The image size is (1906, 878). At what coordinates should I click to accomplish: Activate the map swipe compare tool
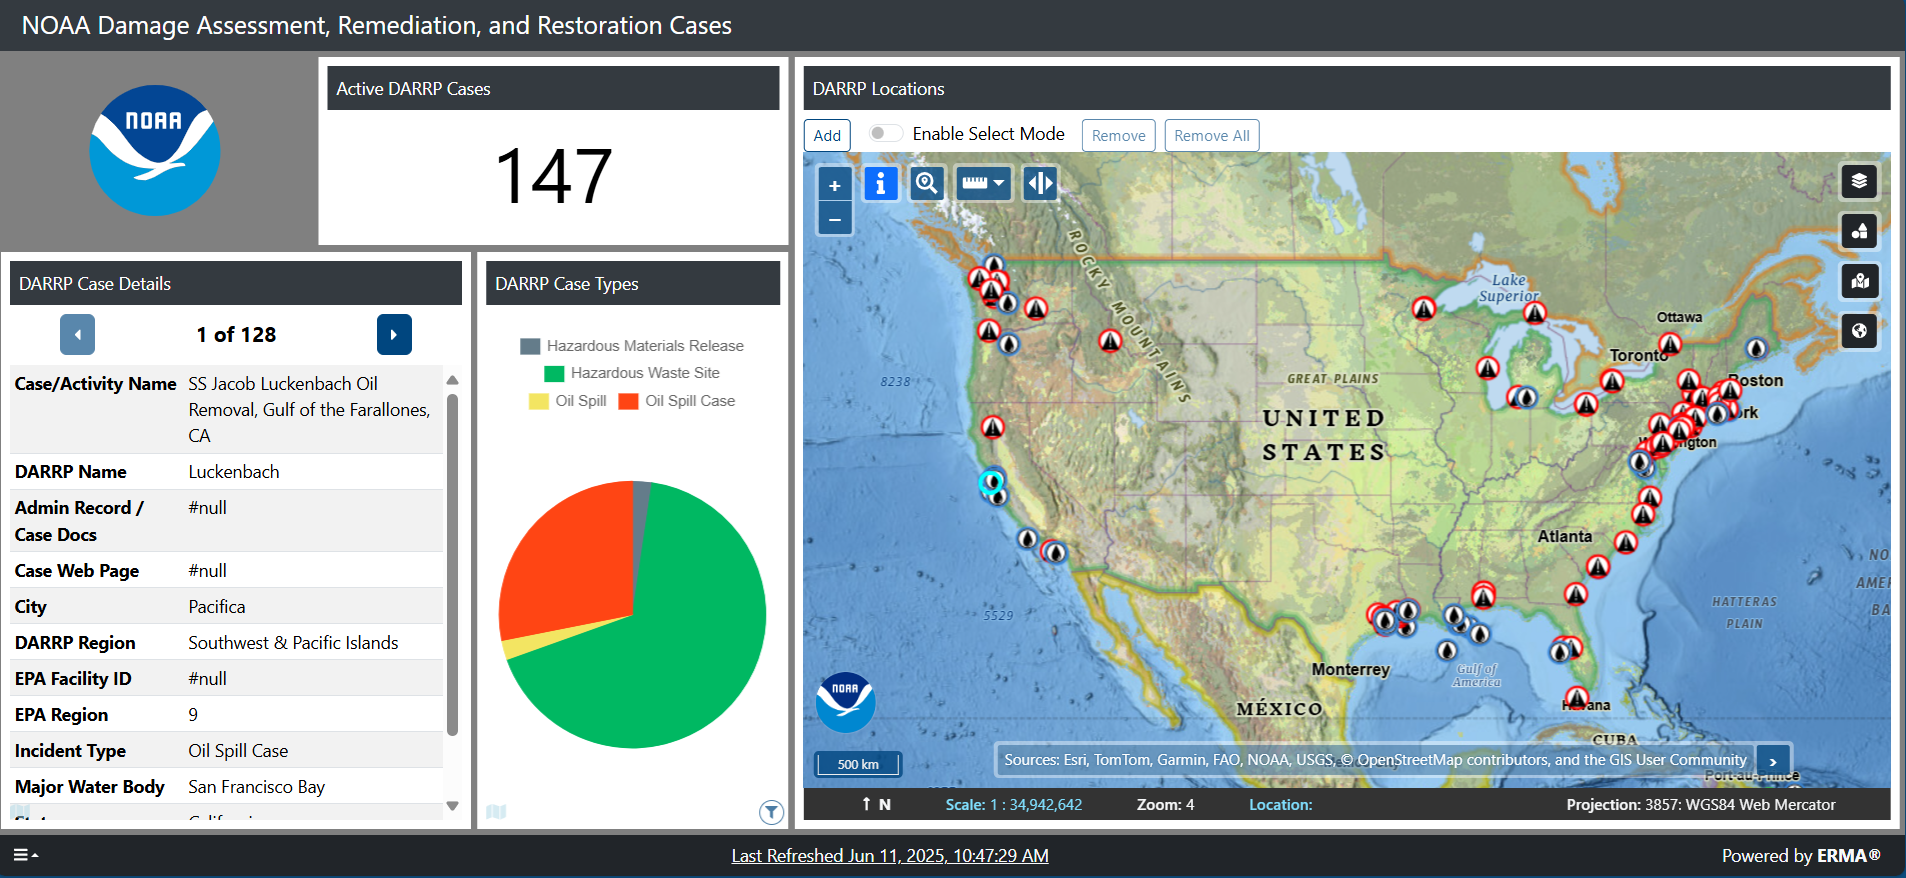tap(1040, 184)
